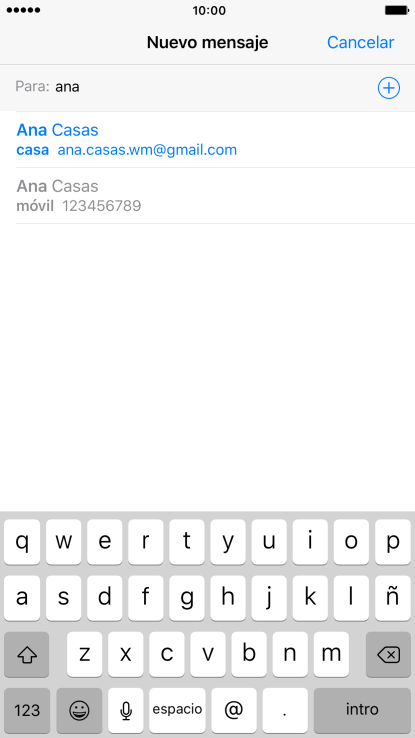
Task: Tap the emoji keyboard icon
Action: 79,710
